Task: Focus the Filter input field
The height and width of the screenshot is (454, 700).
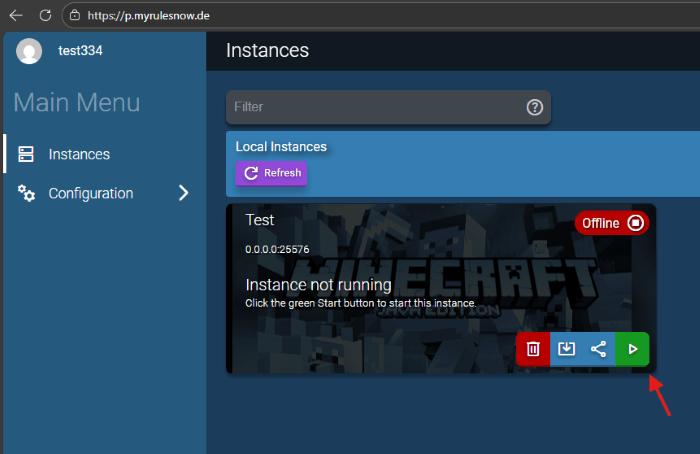Action: click(x=375, y=107)
